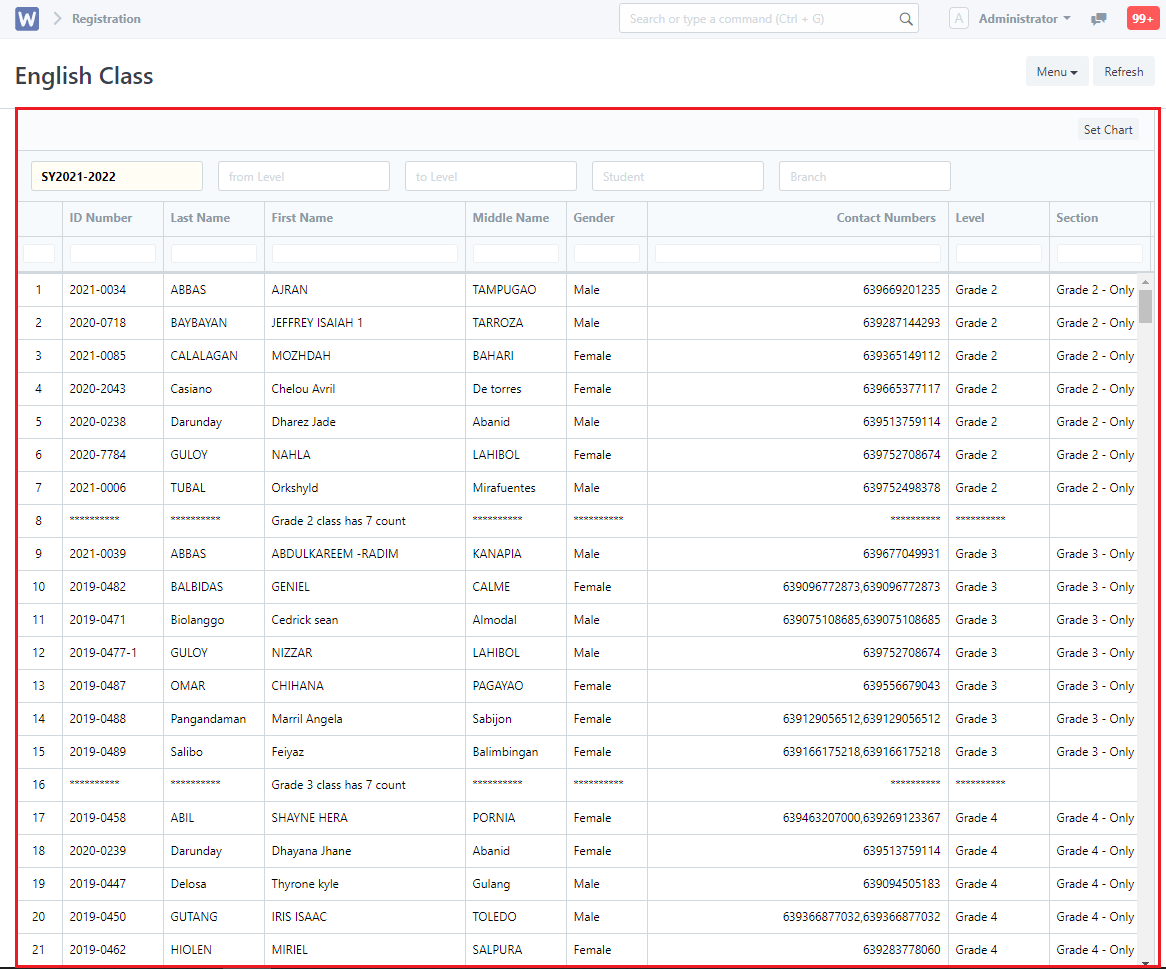
Task: Open the chat messages icon
Action: click(1098, 19)
